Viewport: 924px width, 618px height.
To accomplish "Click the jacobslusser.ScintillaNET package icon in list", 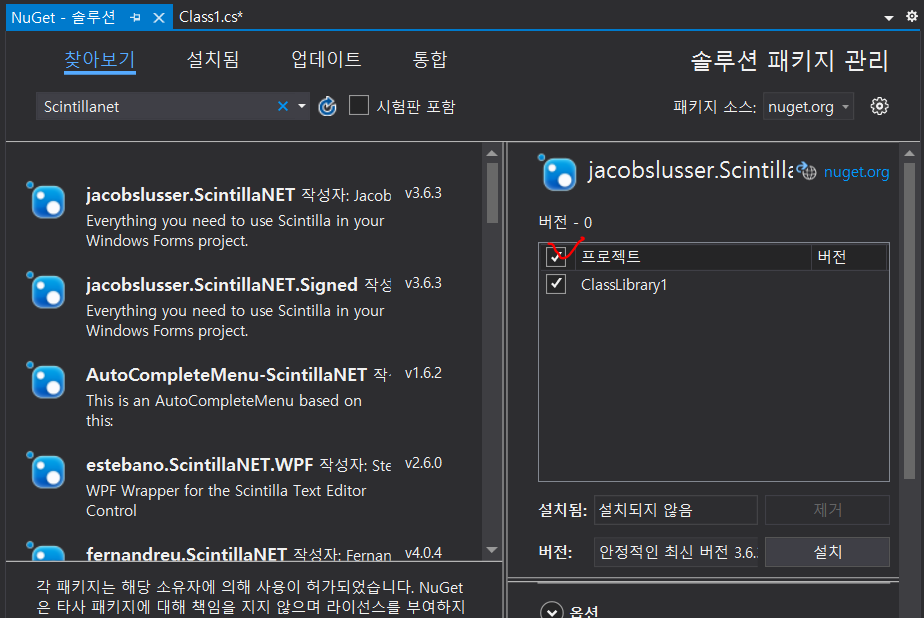I will [48, 201].
